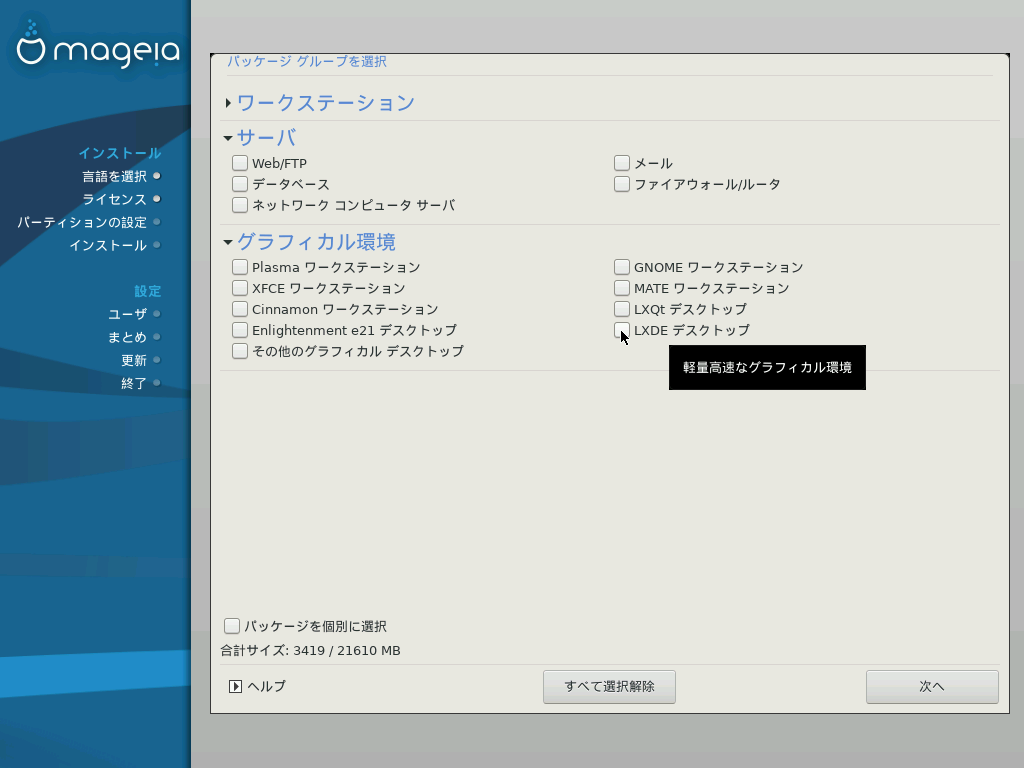Viewport: 1024px width, 768px height.
Task: Collapse the サーバ group
Action: pyautogui.click(x=228, y=138)
